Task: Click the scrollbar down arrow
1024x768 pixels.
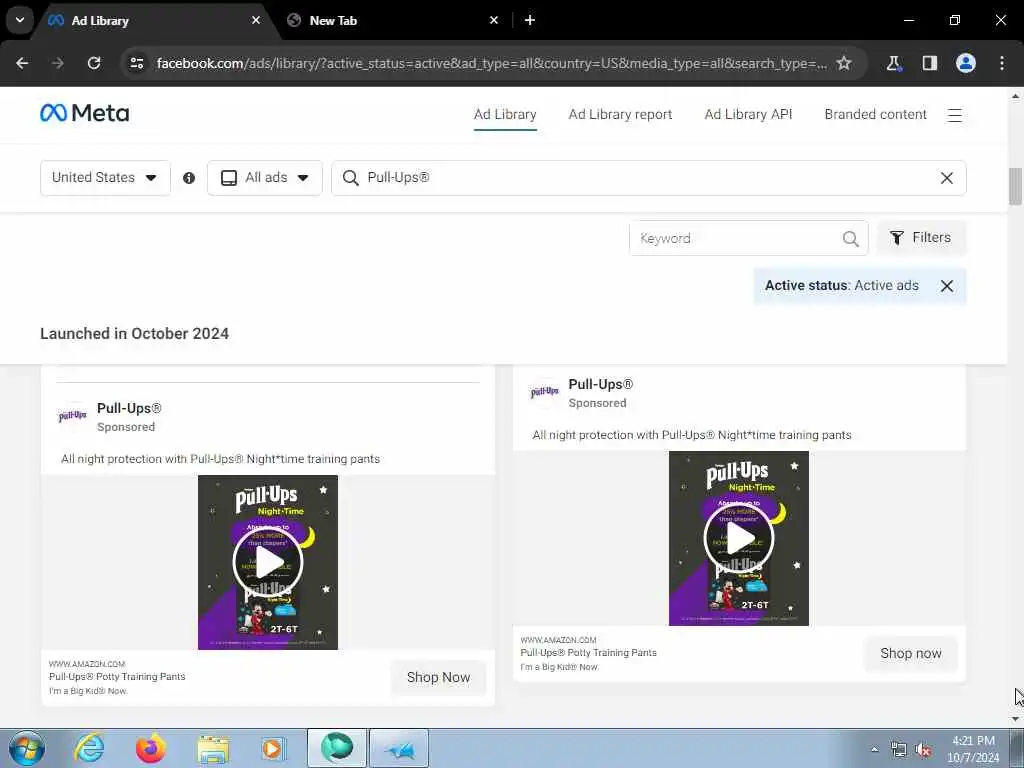Action: pyautogui.click(x=1015, y=719)
